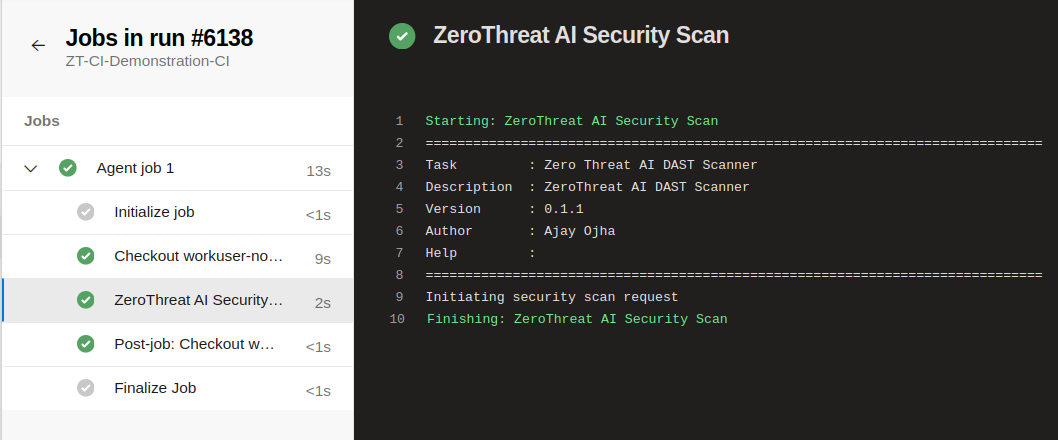Click log line number 10

point(397,319)
